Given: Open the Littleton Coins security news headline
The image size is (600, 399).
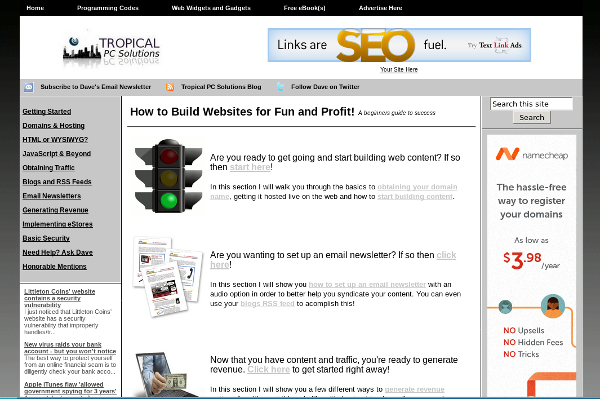Looking at the screenshot, I should 59,298.
